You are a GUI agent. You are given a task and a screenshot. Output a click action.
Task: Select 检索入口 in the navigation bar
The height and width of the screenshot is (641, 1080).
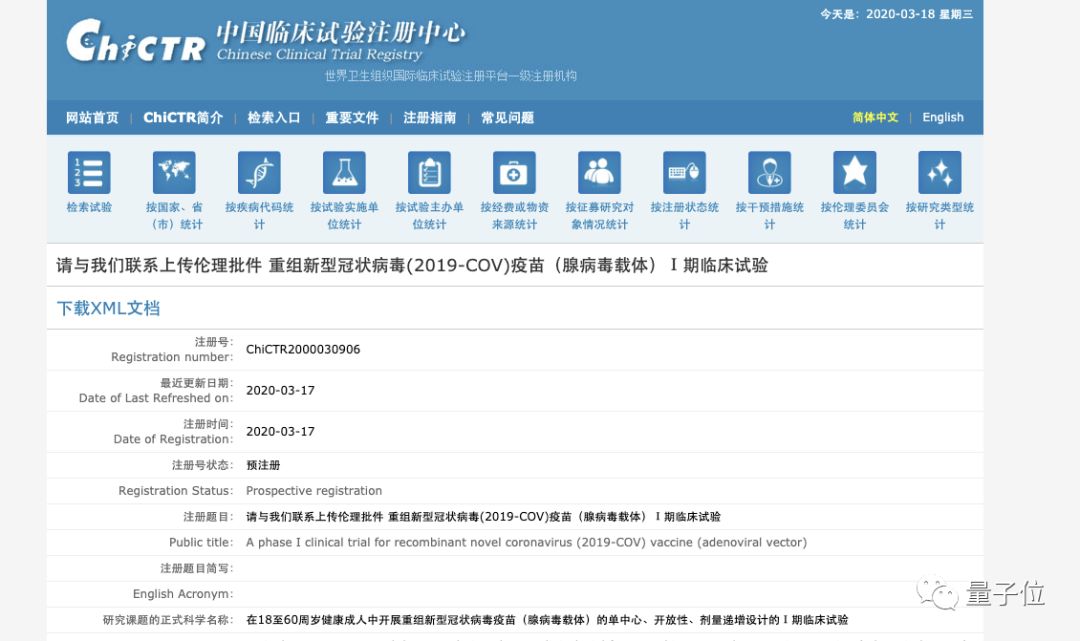pyautogui.click(x=274, y=118)
